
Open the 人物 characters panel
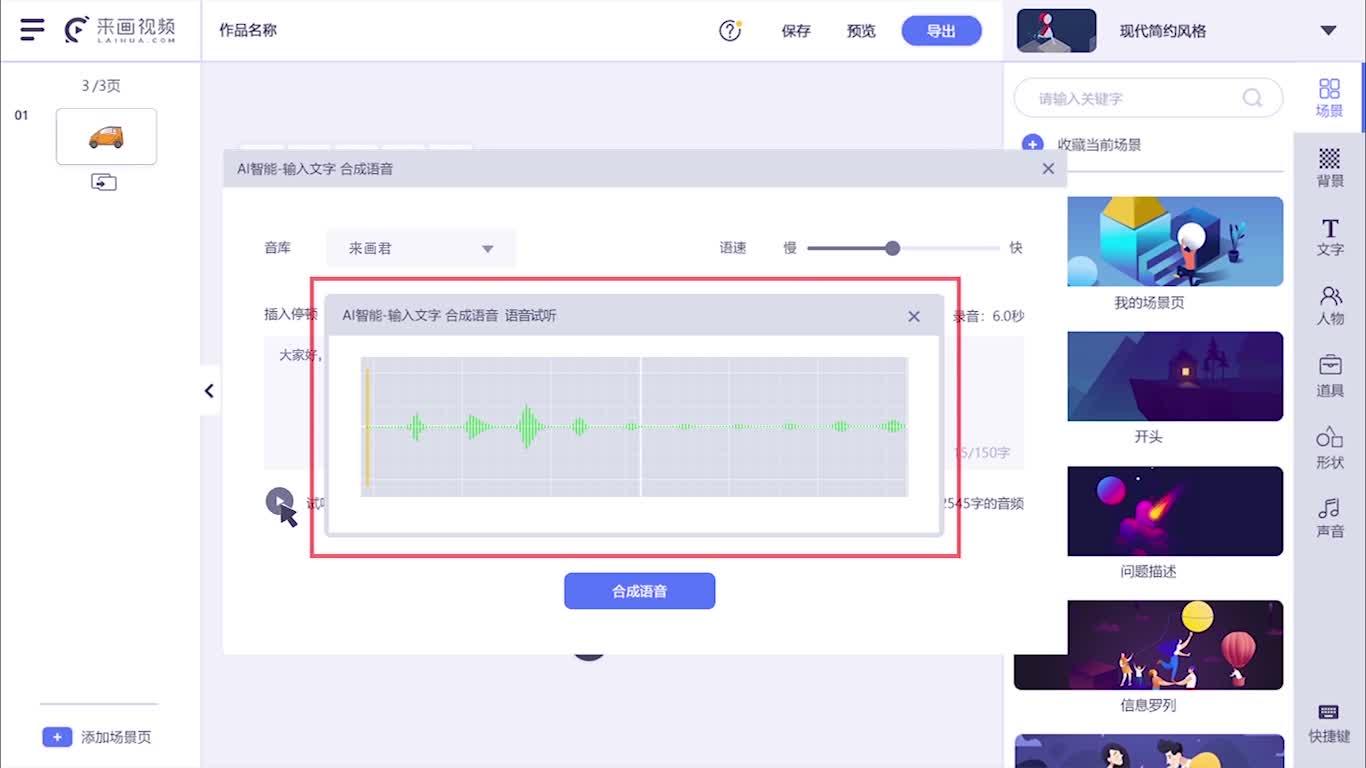pyautogui.click(x=1329, y=306)
